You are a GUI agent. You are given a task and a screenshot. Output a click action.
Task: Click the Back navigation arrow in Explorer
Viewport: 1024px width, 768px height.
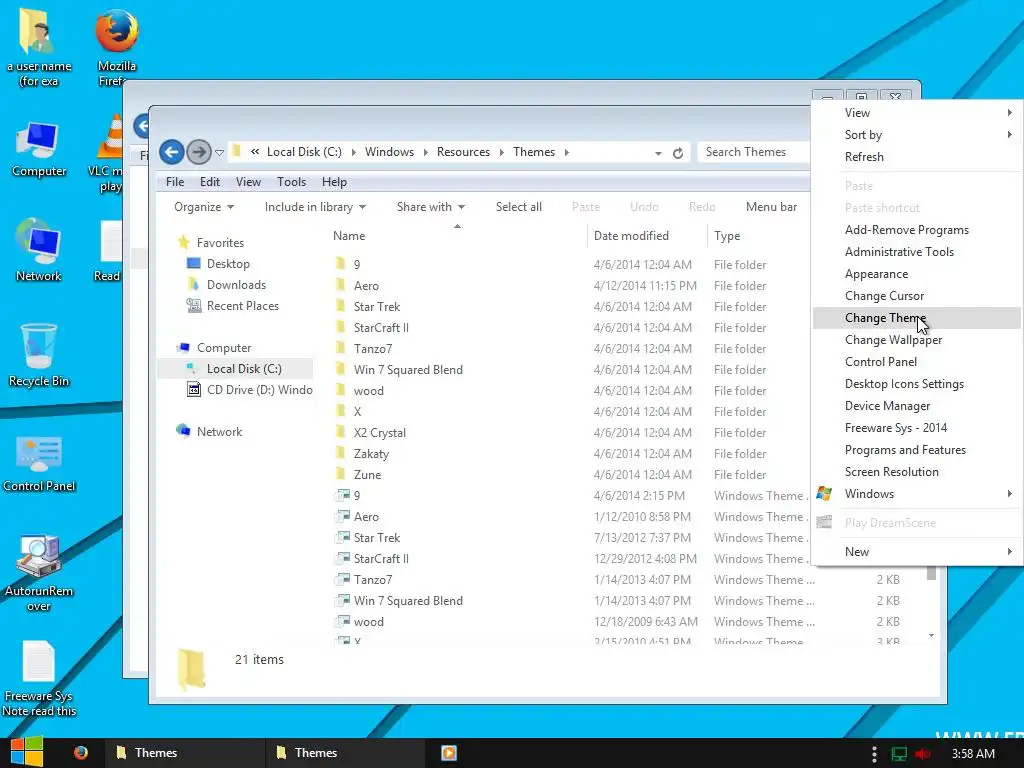172,152
